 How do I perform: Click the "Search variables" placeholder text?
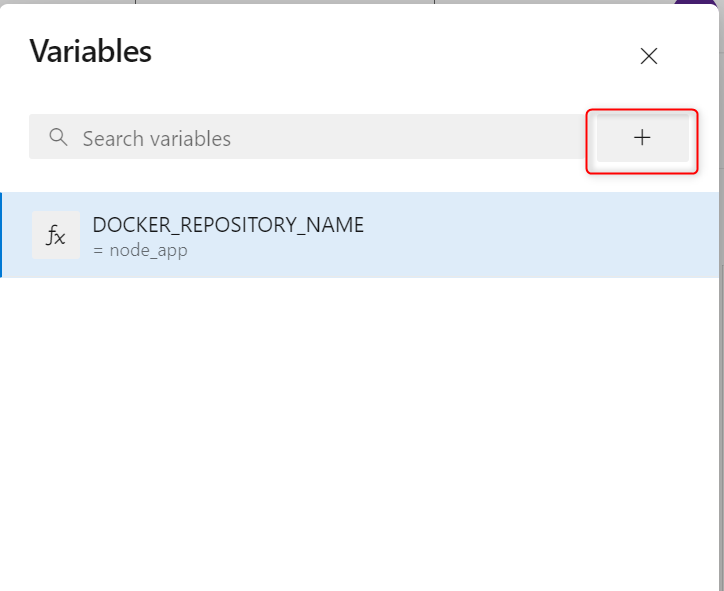click(157, 138)
